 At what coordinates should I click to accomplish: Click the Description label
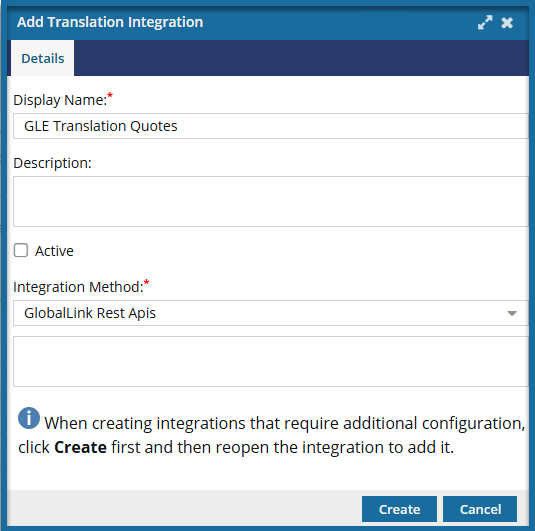pos(53,163)
